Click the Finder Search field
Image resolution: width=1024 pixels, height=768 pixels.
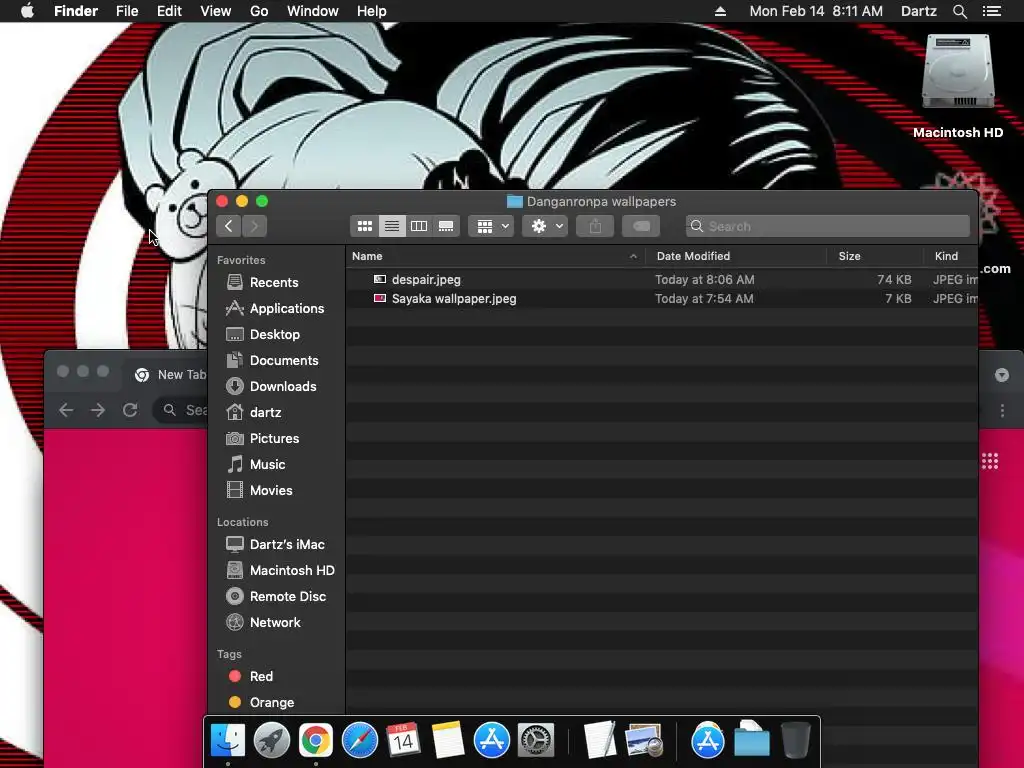[827, 226]
